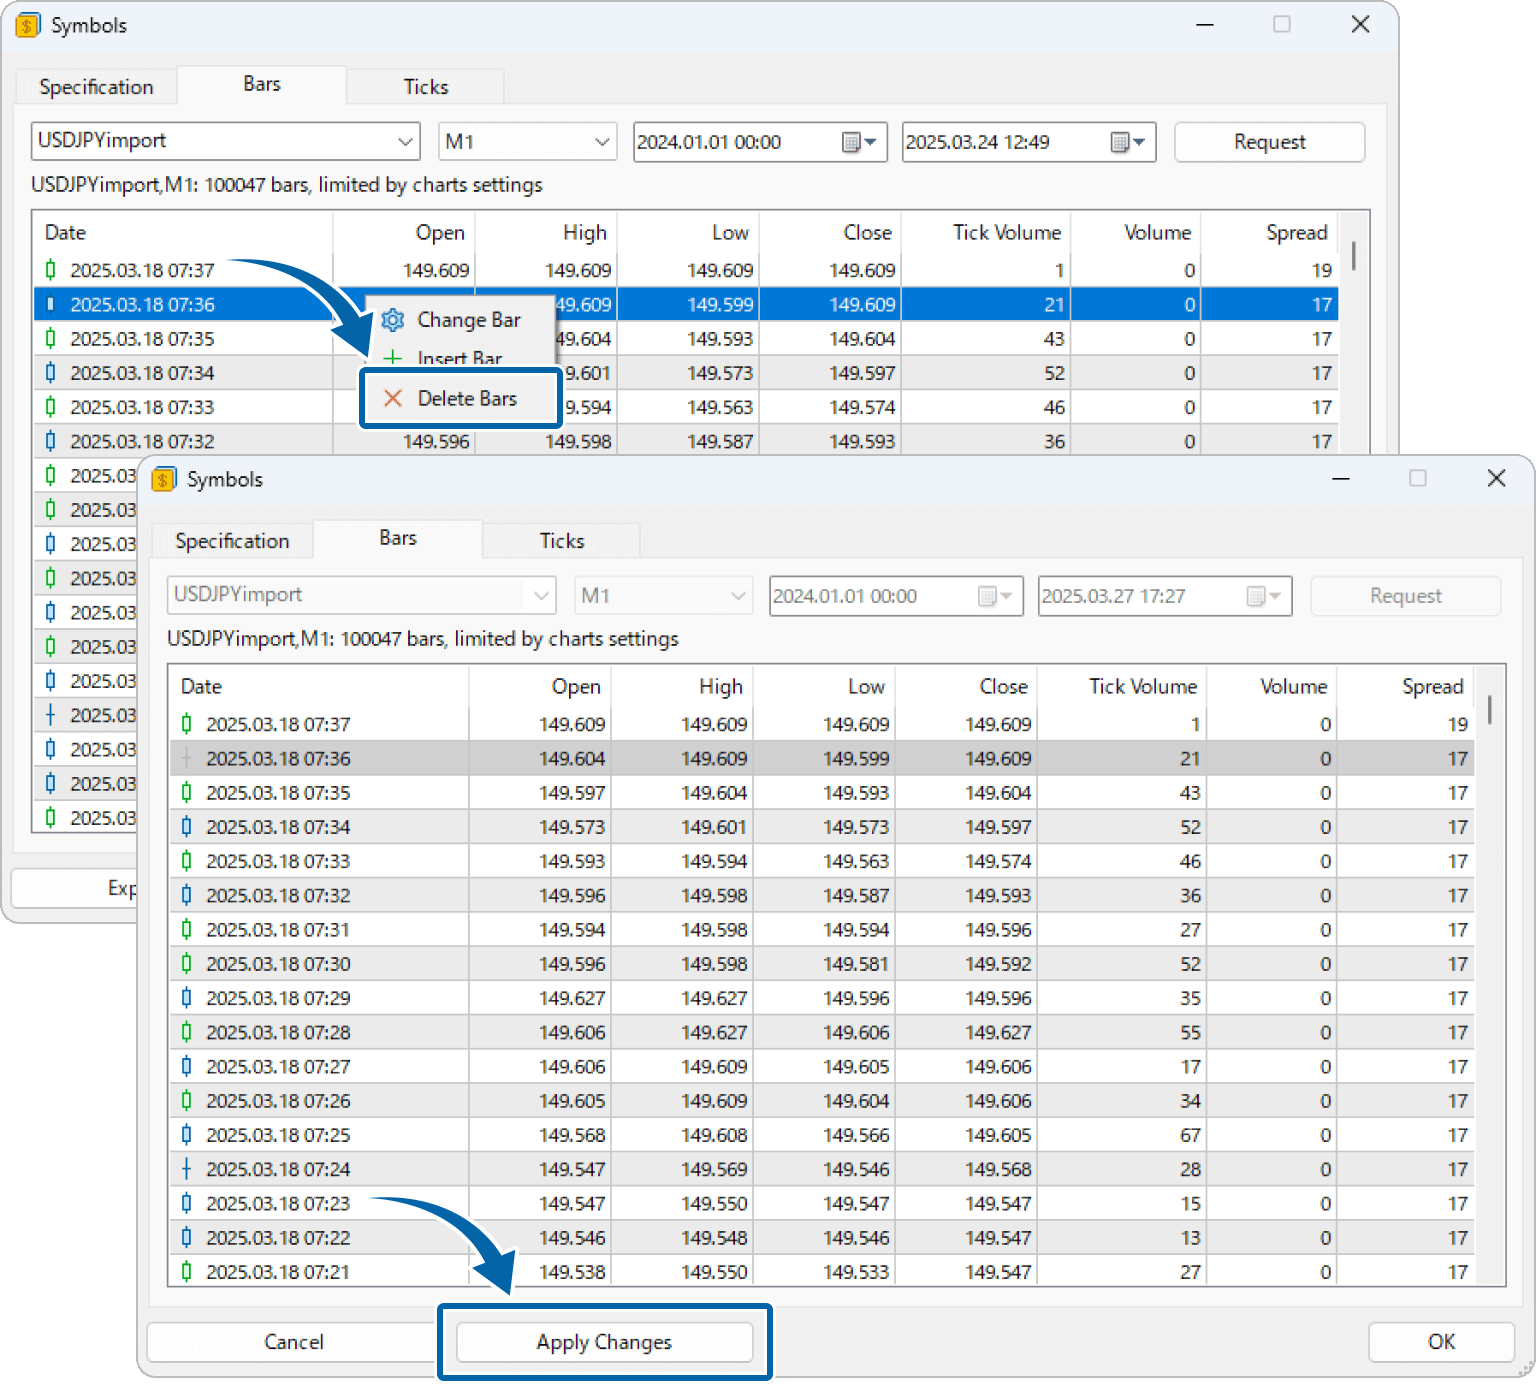The height and width of the screenshot is (1384, 1536).
Task: Click Open value 149.627 in row 07:29
Action: (x=572, y=998)
